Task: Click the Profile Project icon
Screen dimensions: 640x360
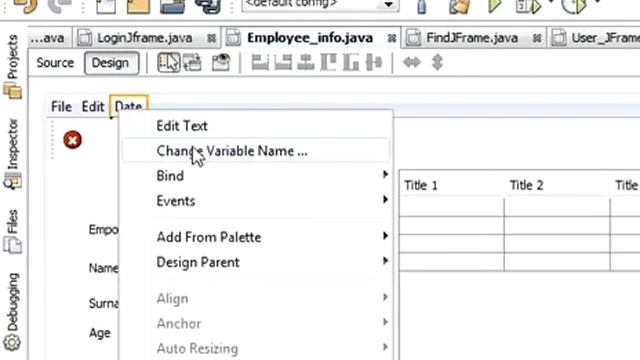Action: (x=574, y=6)
